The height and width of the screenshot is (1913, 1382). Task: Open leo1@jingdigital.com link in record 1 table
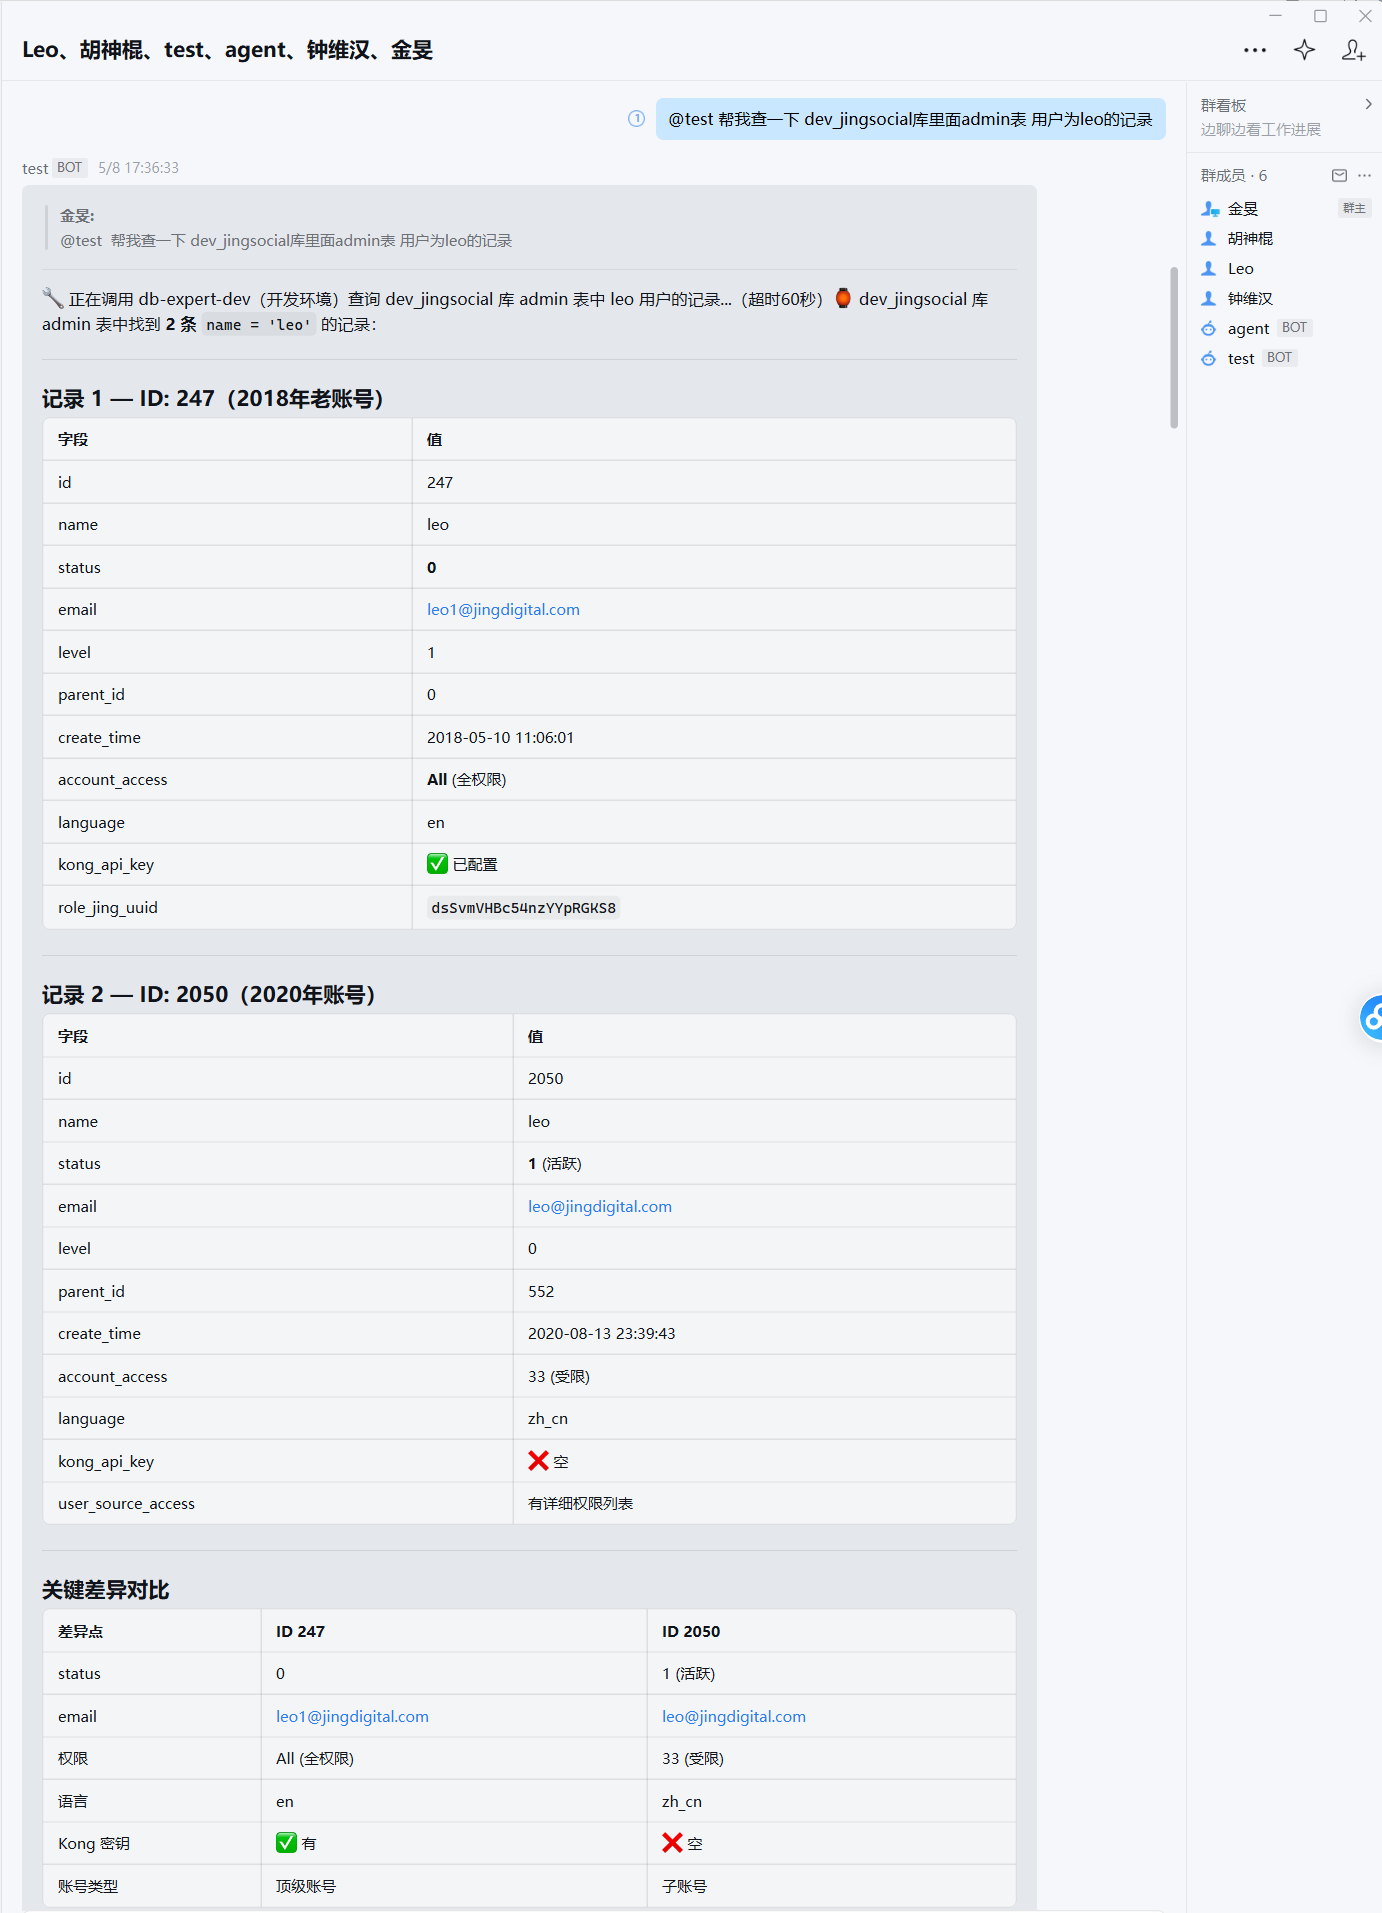click(503, 609)
